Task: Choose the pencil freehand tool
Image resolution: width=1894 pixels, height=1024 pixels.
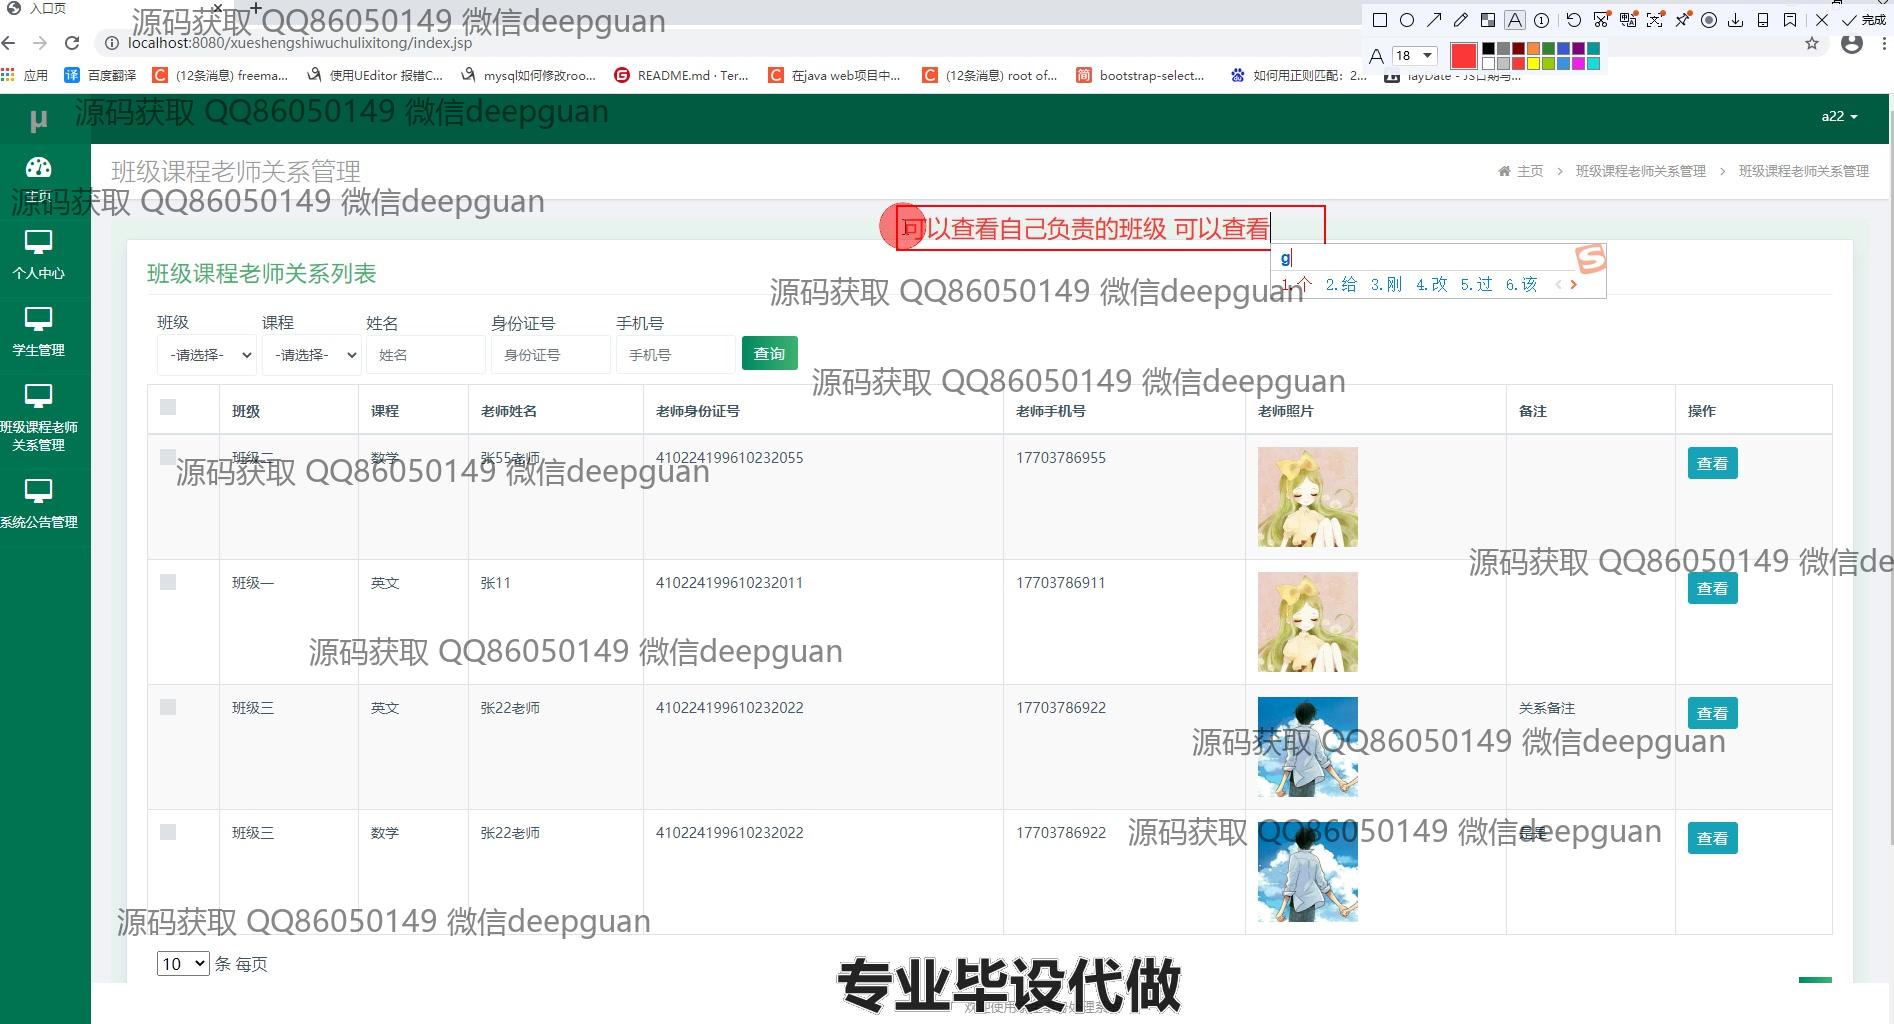Action: (1461, 20)
